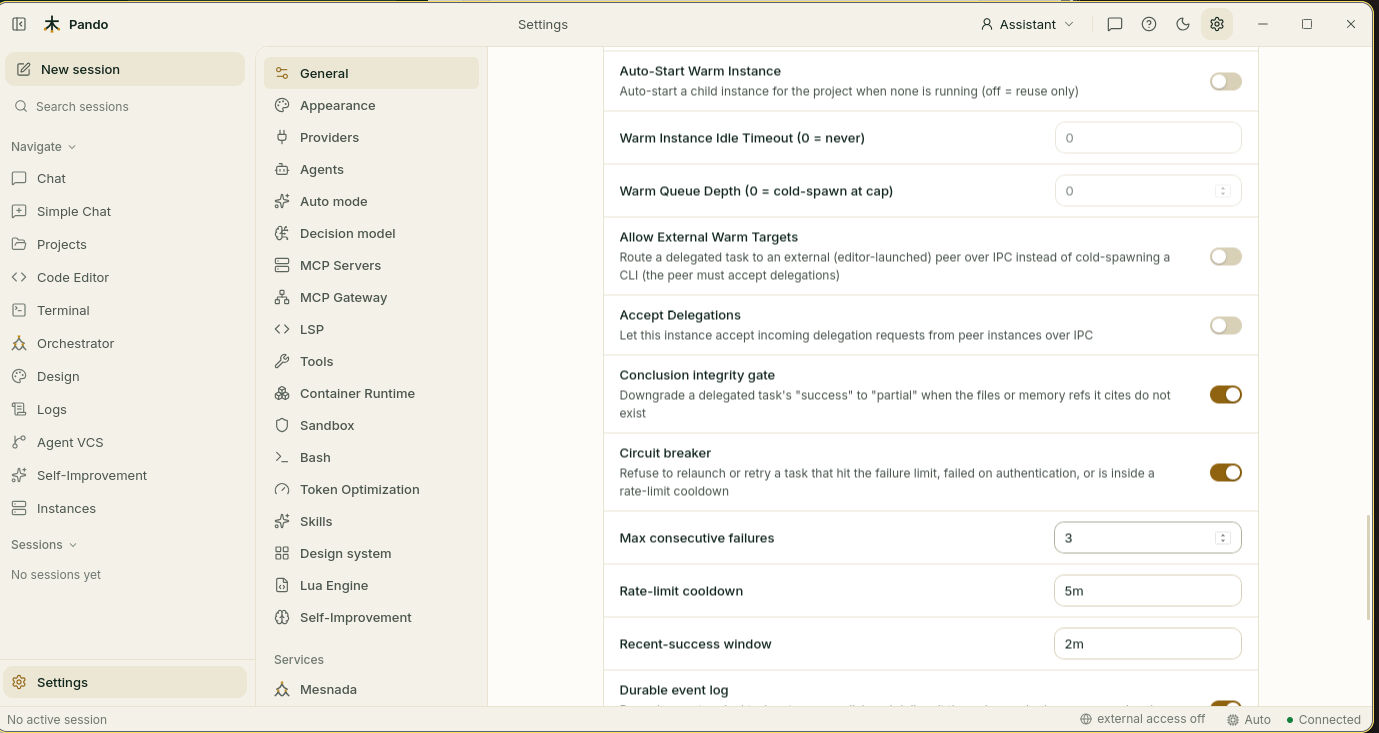
Task: Collapse the Navigate section
Action: coord(44,146)
